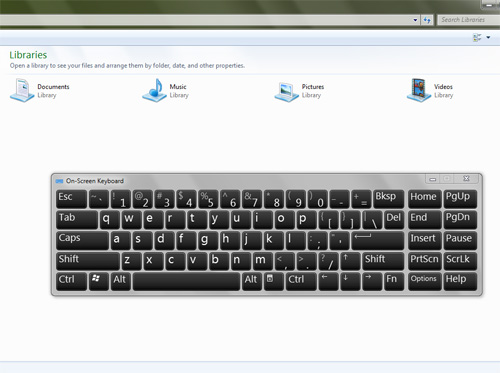Click the Enter key on keyboard
500x373 pixels.
coord(378,240)
